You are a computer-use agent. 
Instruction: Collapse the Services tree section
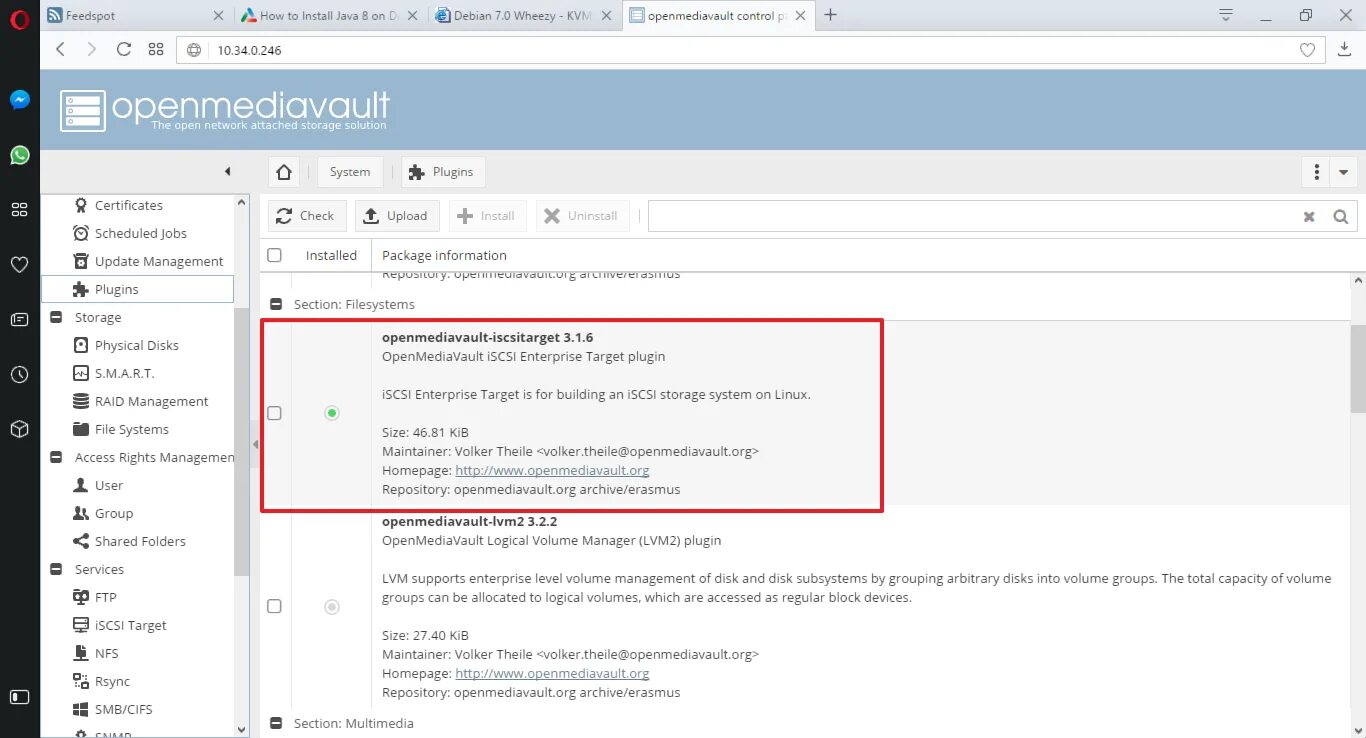(x=56, y=569)
